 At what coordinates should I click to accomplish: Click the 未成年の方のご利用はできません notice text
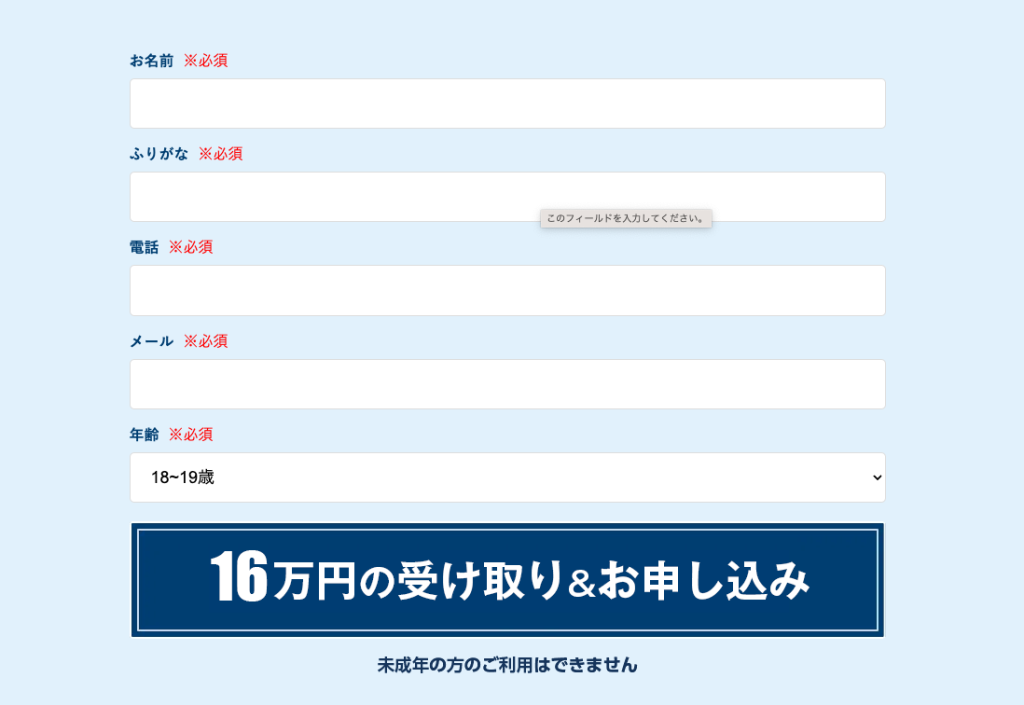click(x=507, y=664)
